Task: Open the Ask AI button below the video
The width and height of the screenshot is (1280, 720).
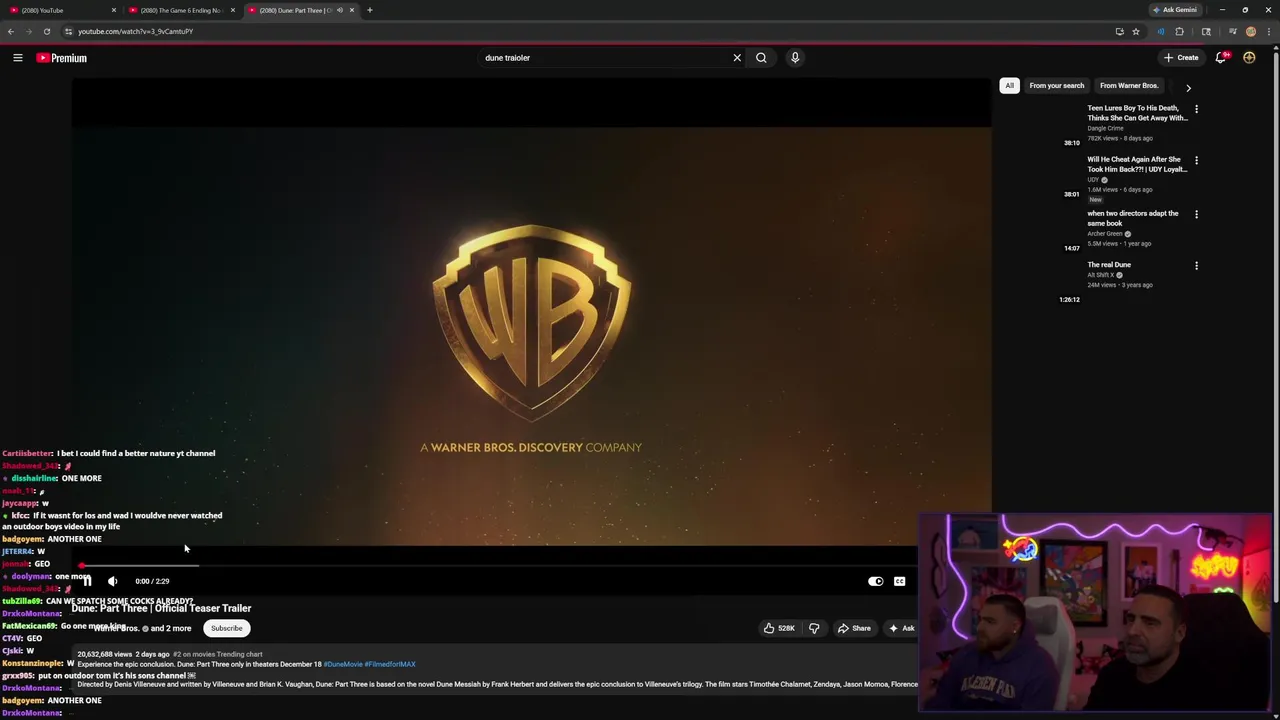Action: pos(901,628)
